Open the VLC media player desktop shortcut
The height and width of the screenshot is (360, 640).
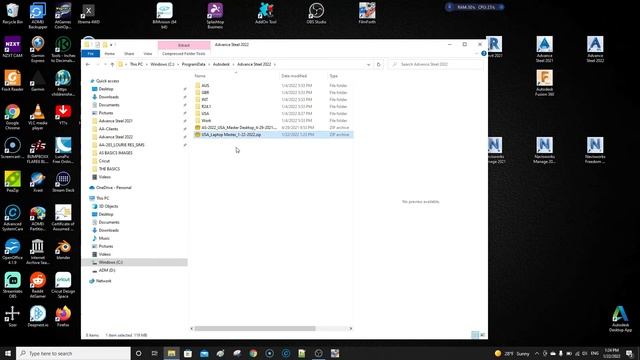[38, 116]
